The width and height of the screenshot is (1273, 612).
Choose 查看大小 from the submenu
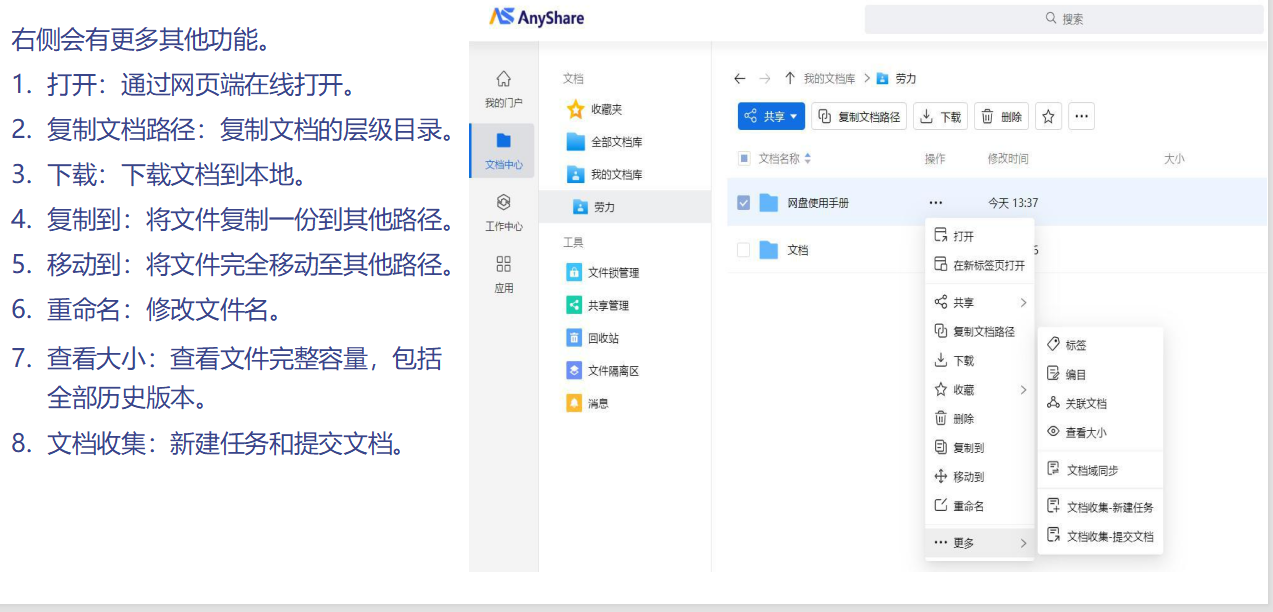click(1085, 433)
